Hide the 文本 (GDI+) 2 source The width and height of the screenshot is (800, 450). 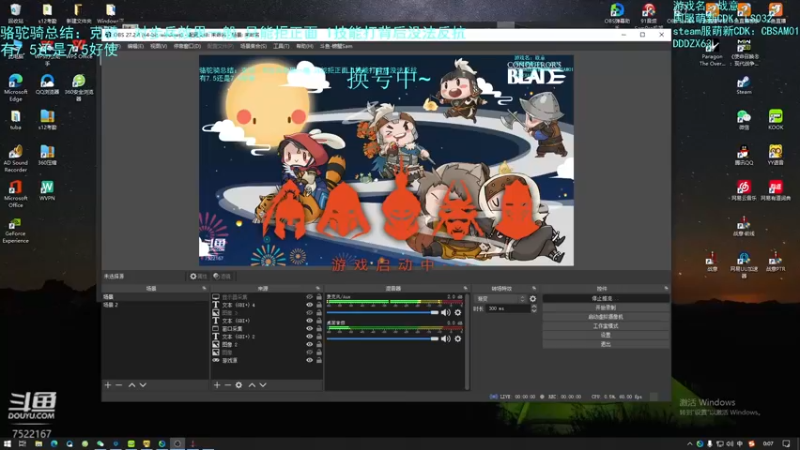309,336
